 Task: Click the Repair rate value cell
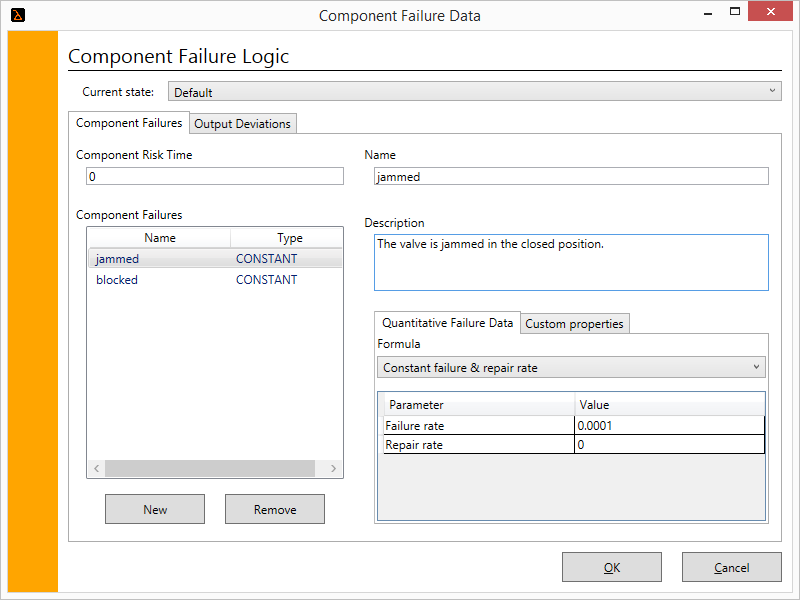pyautogui.click(x=669, y=444)
